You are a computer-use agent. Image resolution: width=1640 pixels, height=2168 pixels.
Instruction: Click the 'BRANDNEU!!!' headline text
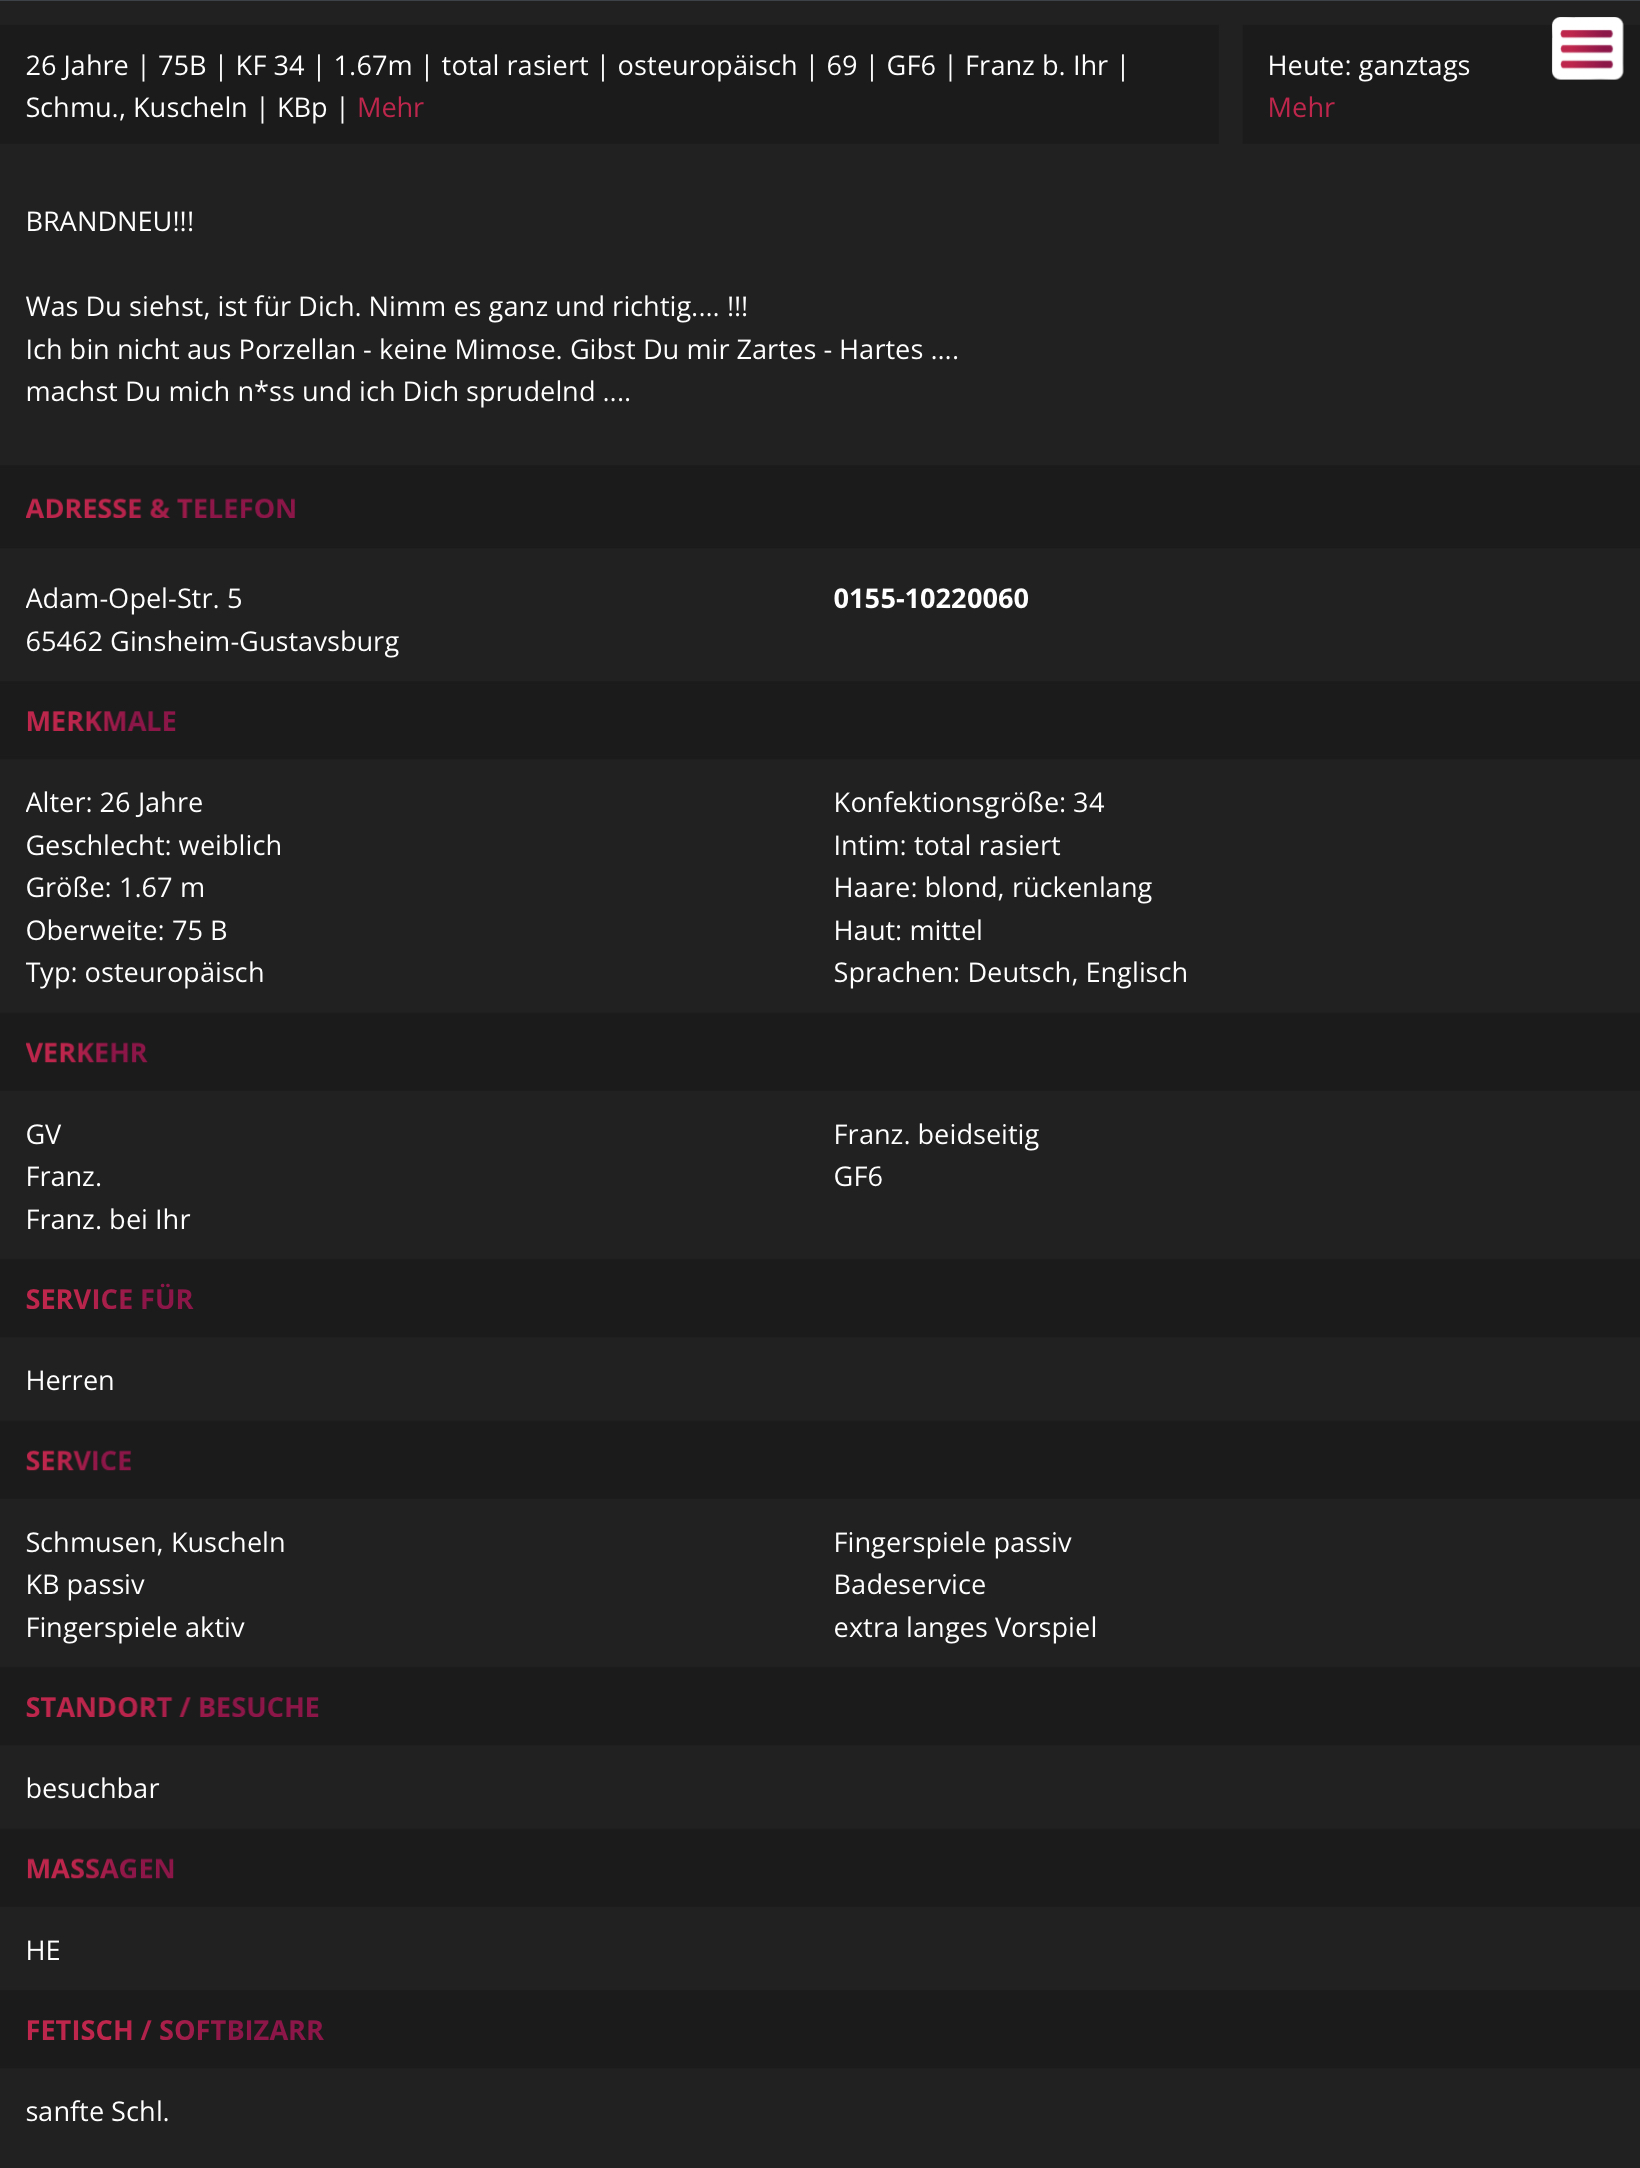click(110, 222)
